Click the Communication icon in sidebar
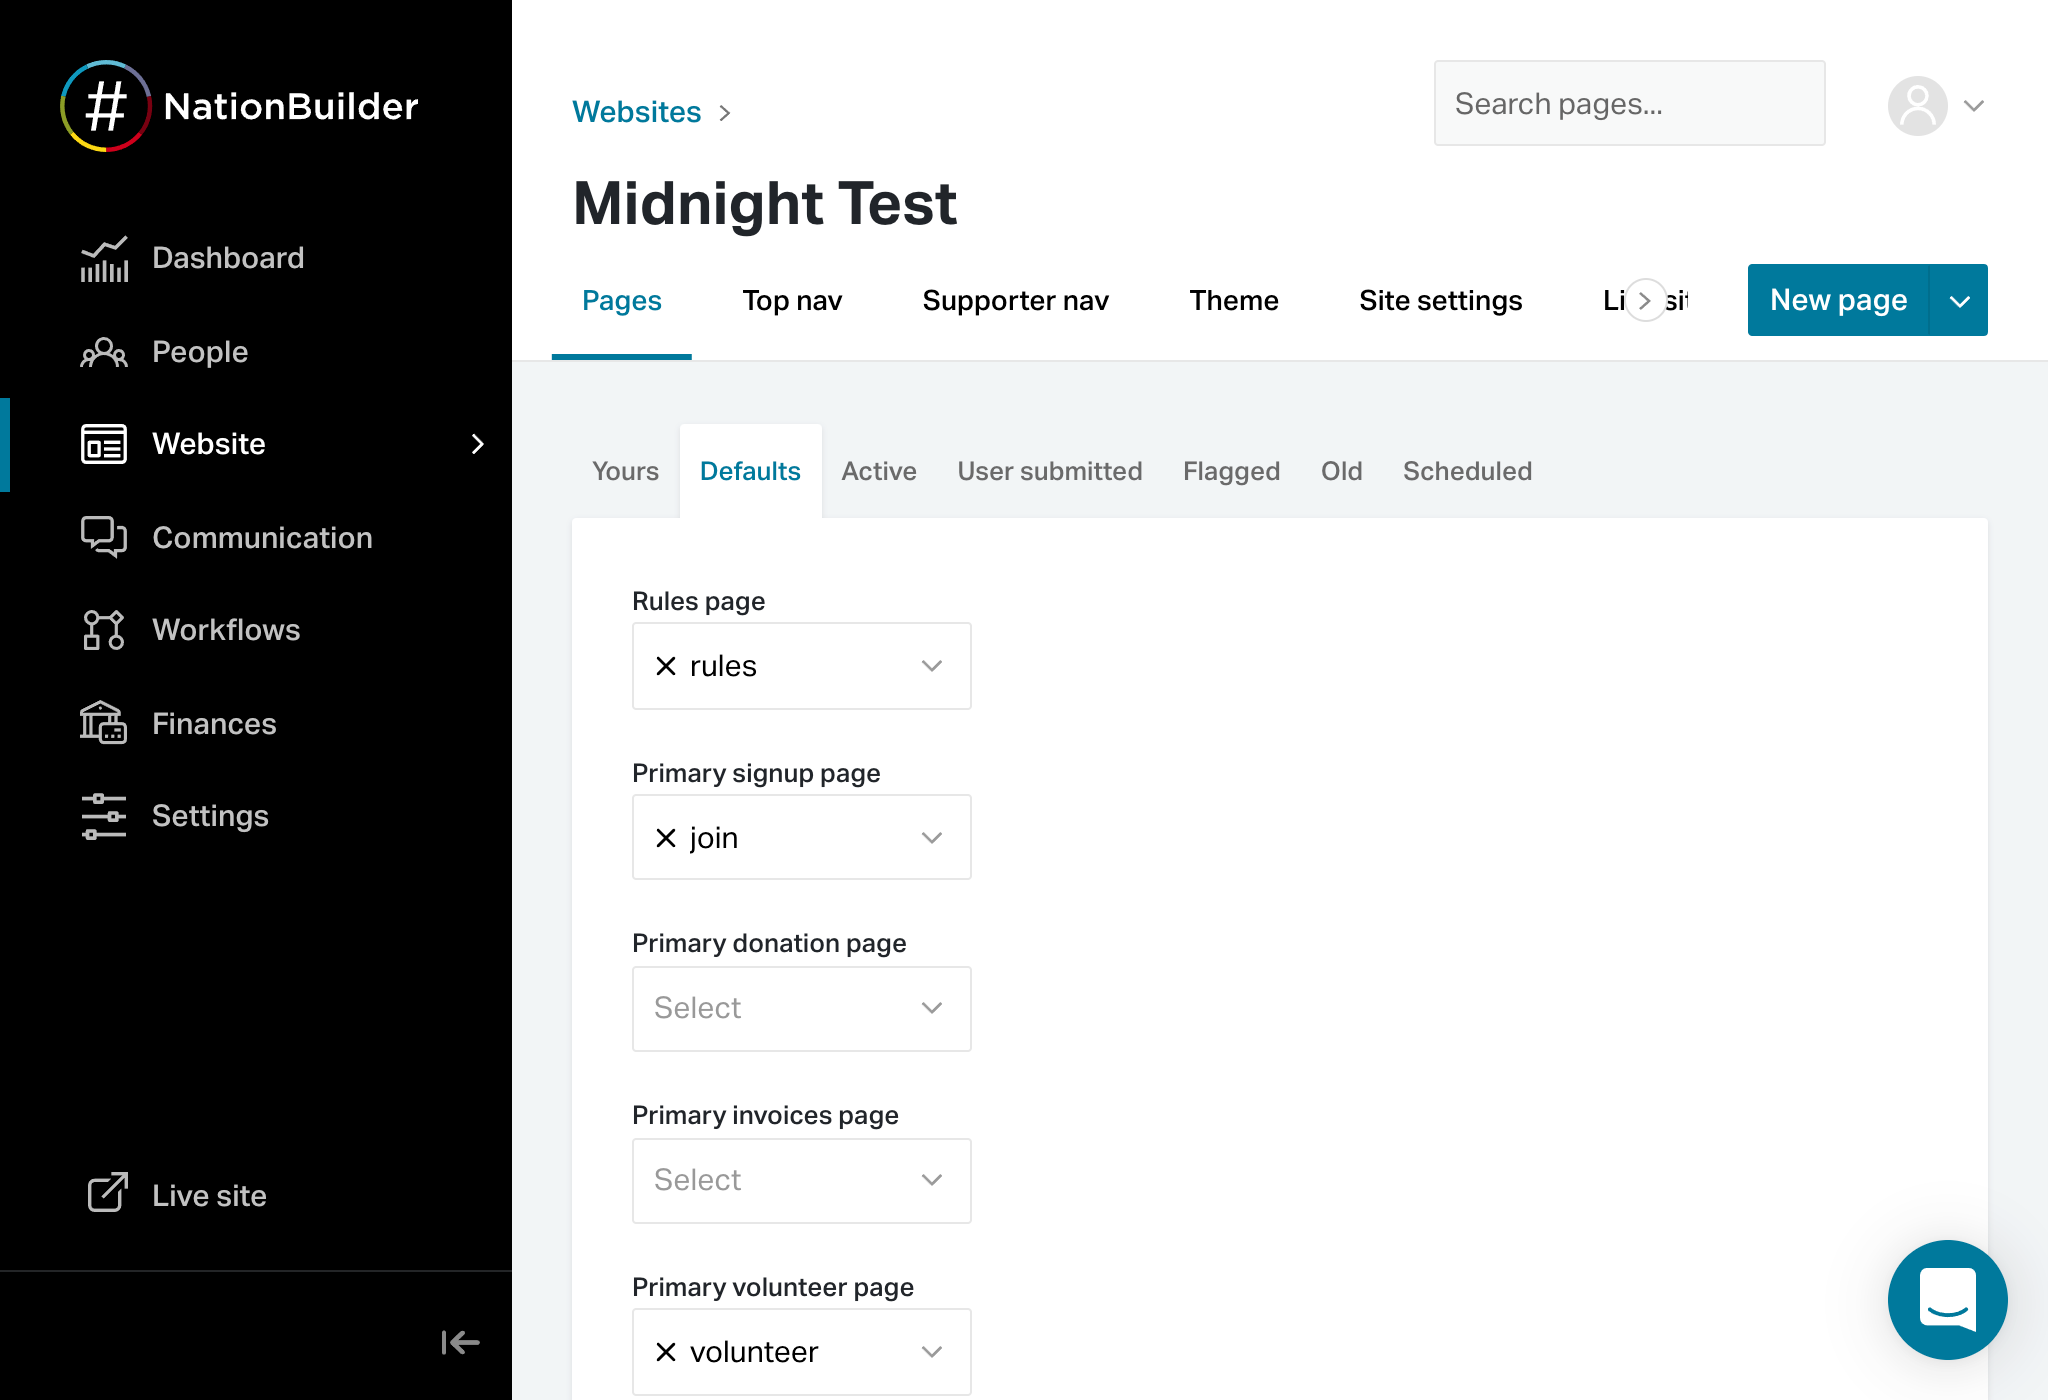 (x=103, y=537)
